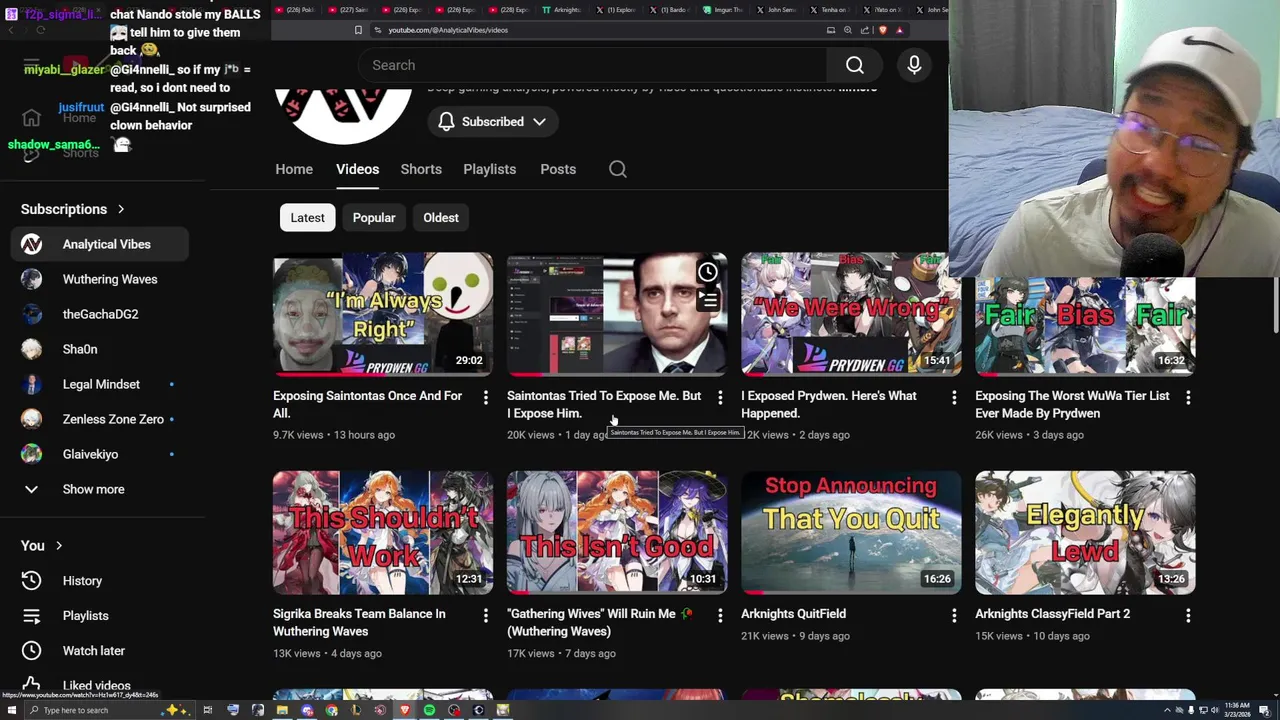Switch to the channel Home tab

coord(294,169)
